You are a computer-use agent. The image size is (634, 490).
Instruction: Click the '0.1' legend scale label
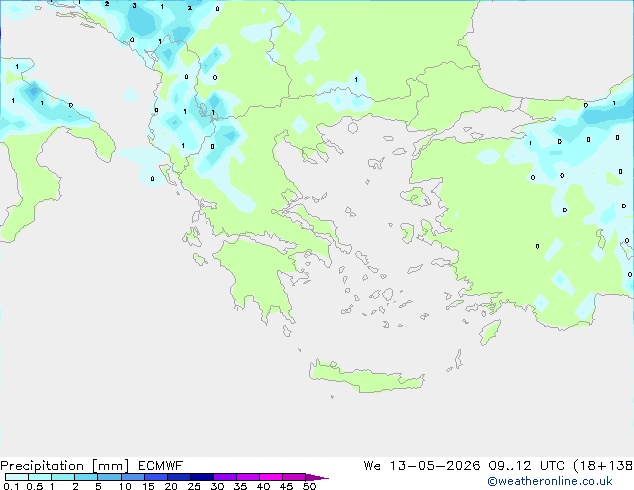click(x=11, y=486)
